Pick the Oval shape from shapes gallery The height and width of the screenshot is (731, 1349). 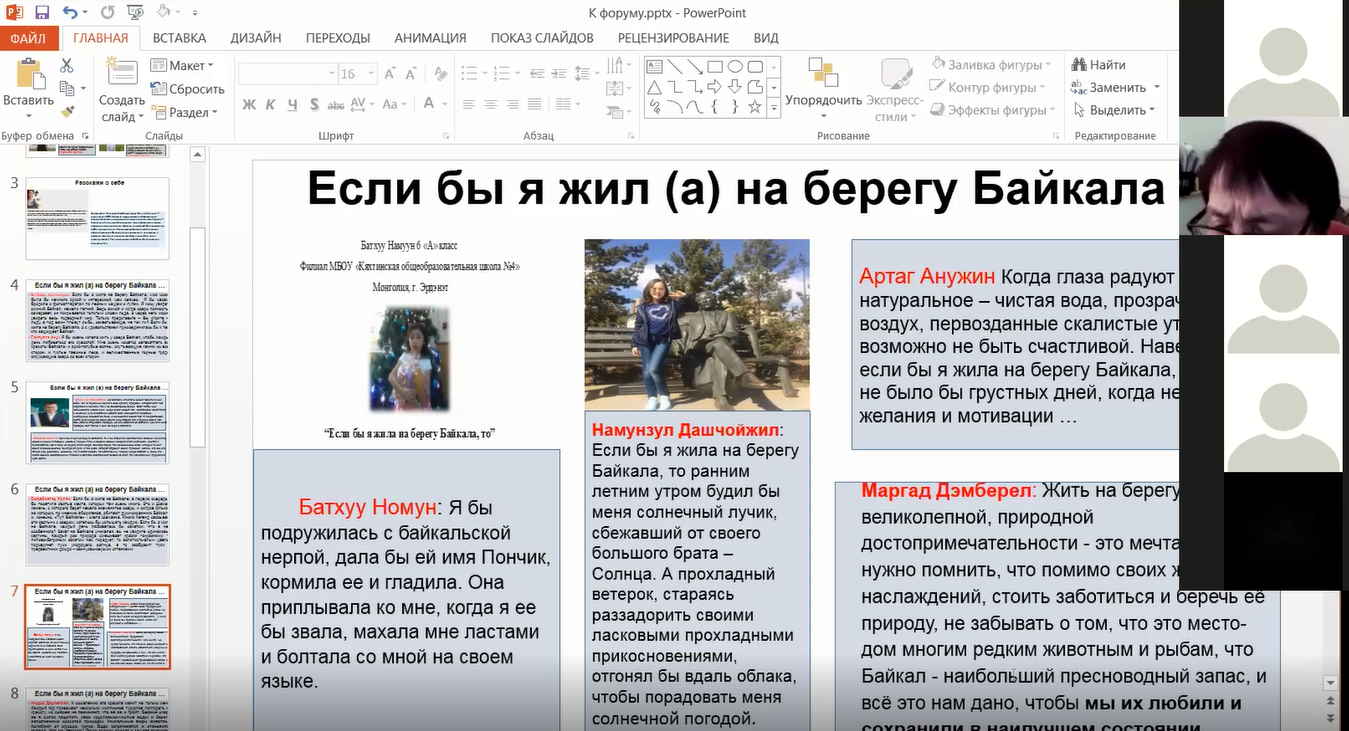[735, 67]
